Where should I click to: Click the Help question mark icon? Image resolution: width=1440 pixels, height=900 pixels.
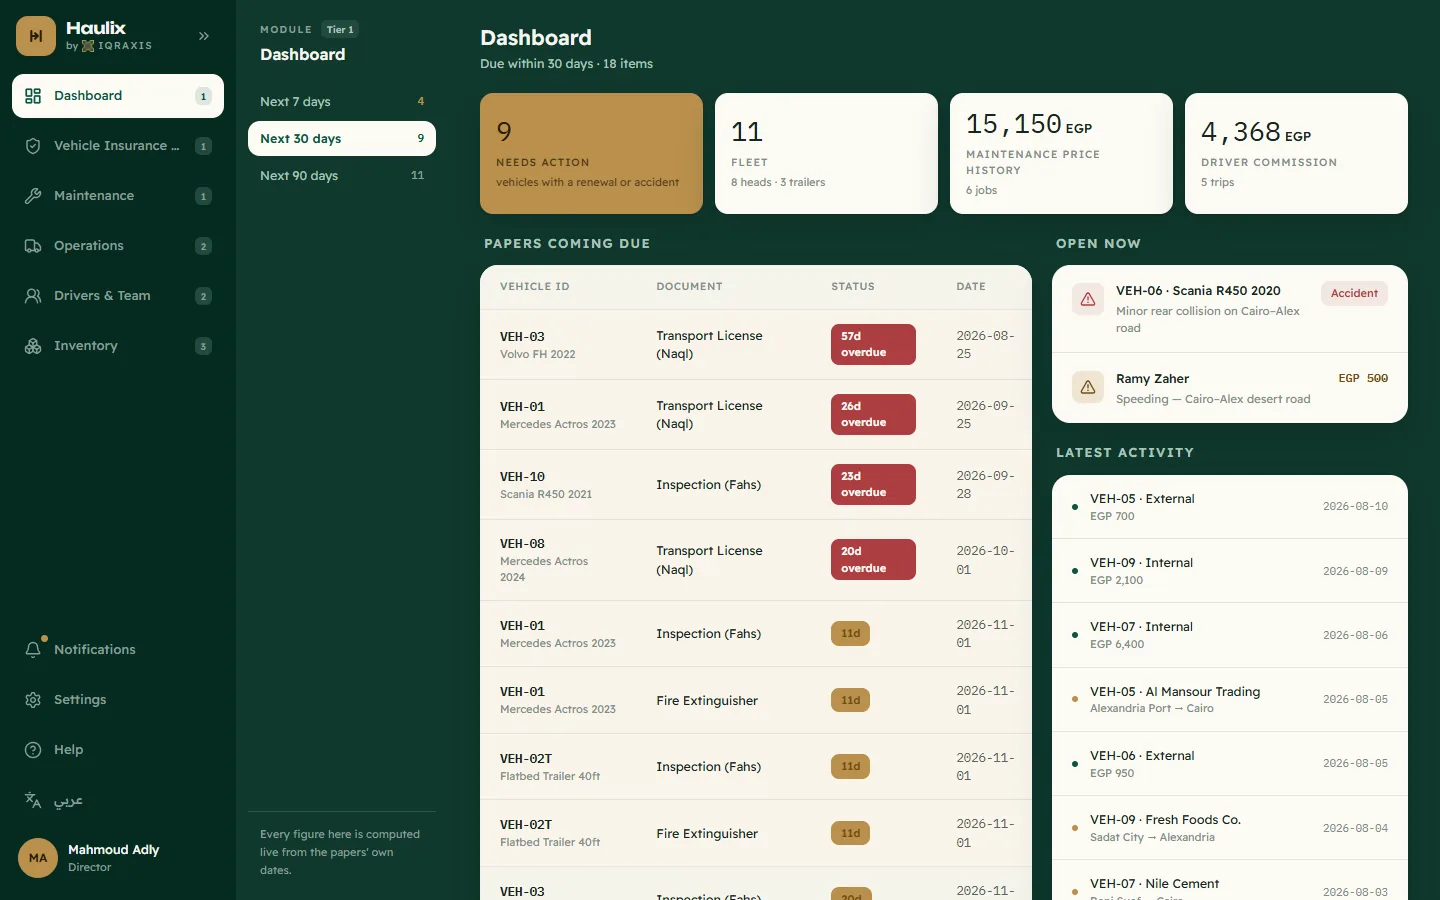point(33,750)
